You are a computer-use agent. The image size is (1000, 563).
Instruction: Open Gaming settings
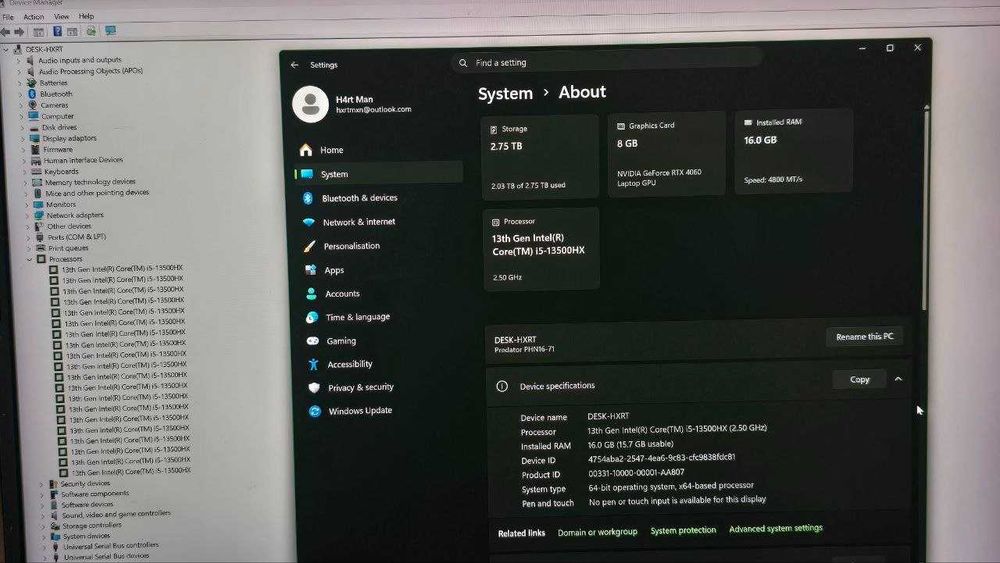coord(341,341)
